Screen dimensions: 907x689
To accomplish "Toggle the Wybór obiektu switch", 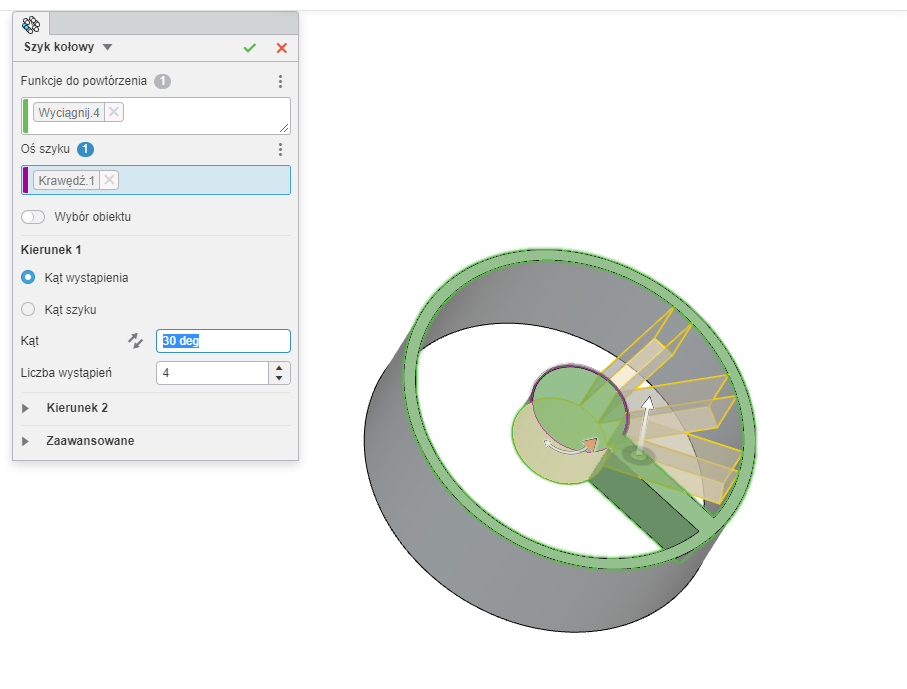I will click(x=33, y=217).
